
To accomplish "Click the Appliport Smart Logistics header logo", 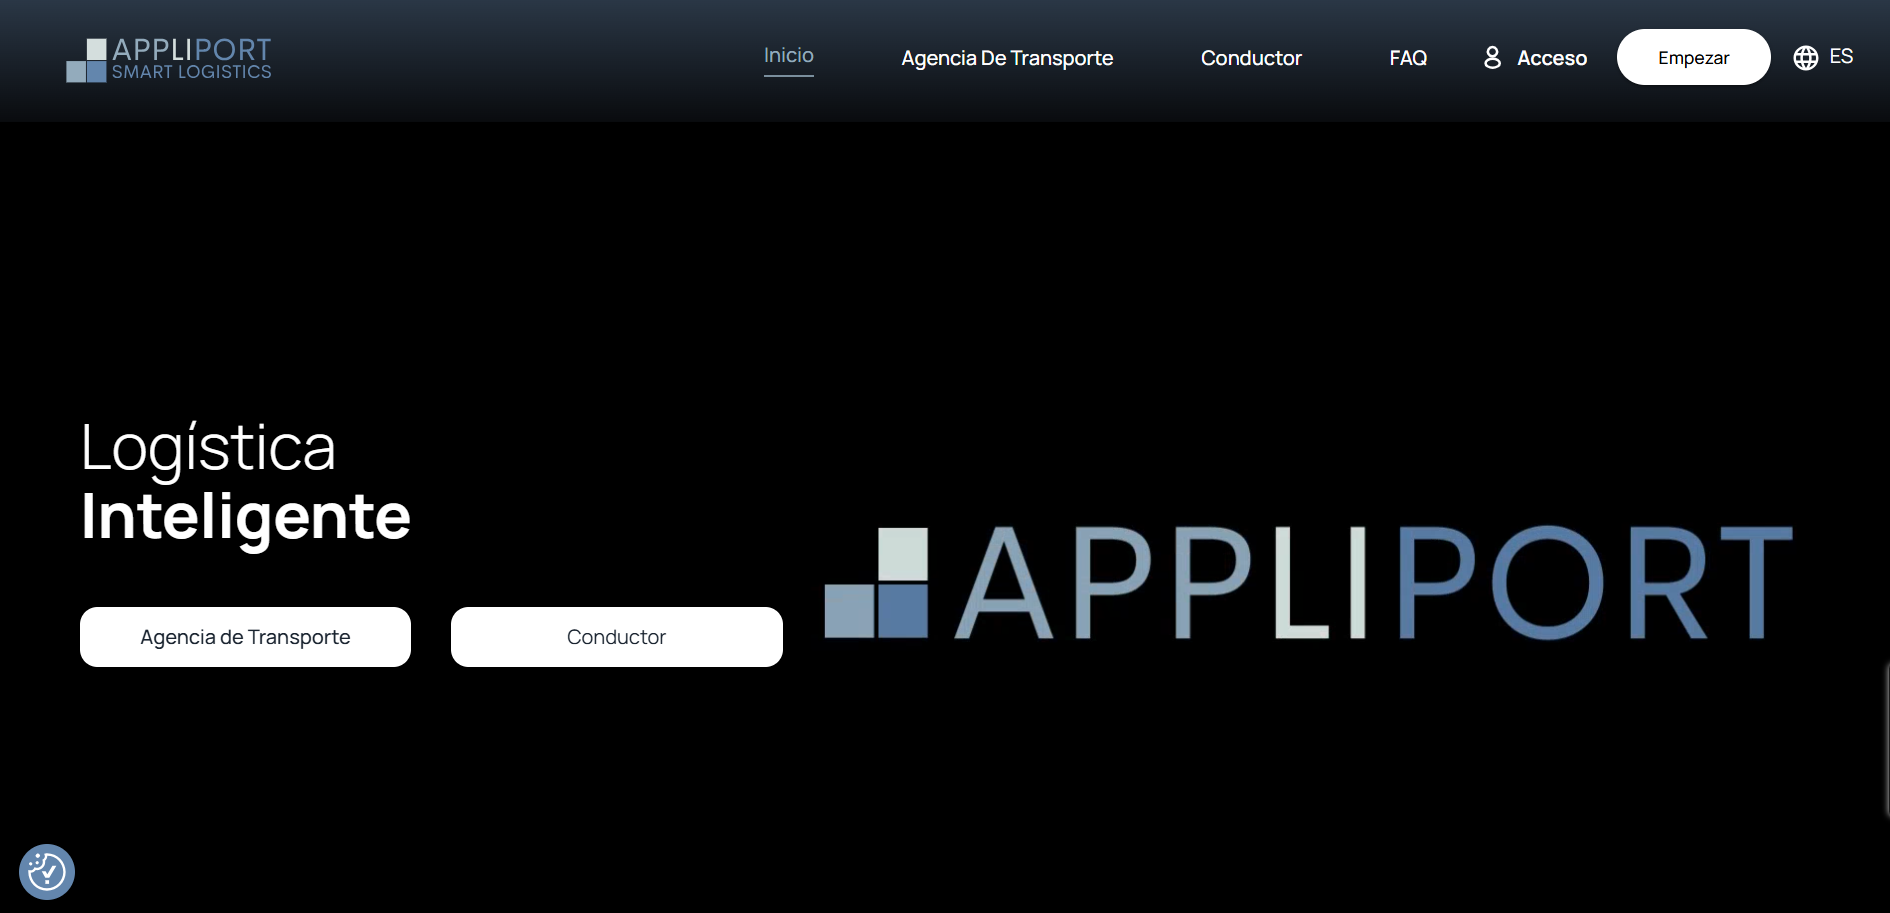I will tap(169, 60).
